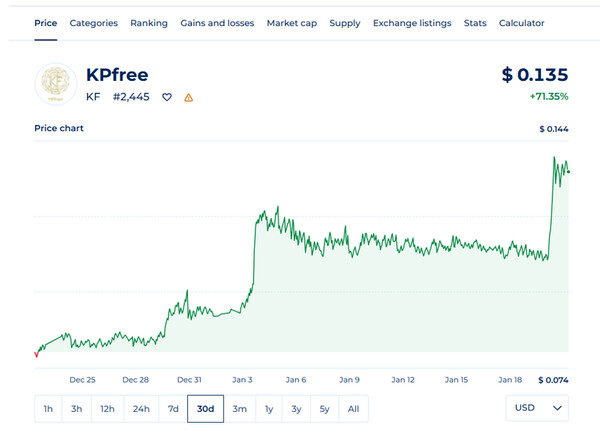The width and height of the screenshot is (600, 438).
Task: Select the All time range
Action: click(354, 408)
